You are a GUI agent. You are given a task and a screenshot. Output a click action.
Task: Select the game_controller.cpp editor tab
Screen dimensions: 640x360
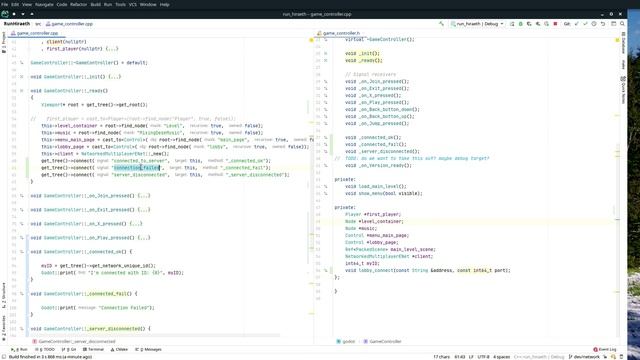coord(35,33)
